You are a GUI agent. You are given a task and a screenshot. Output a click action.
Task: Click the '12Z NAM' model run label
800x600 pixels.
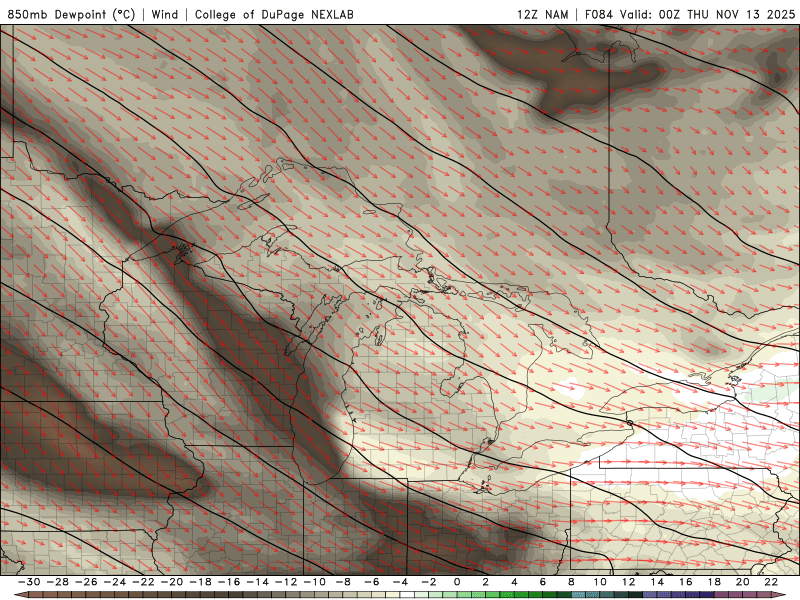point(543,14)
